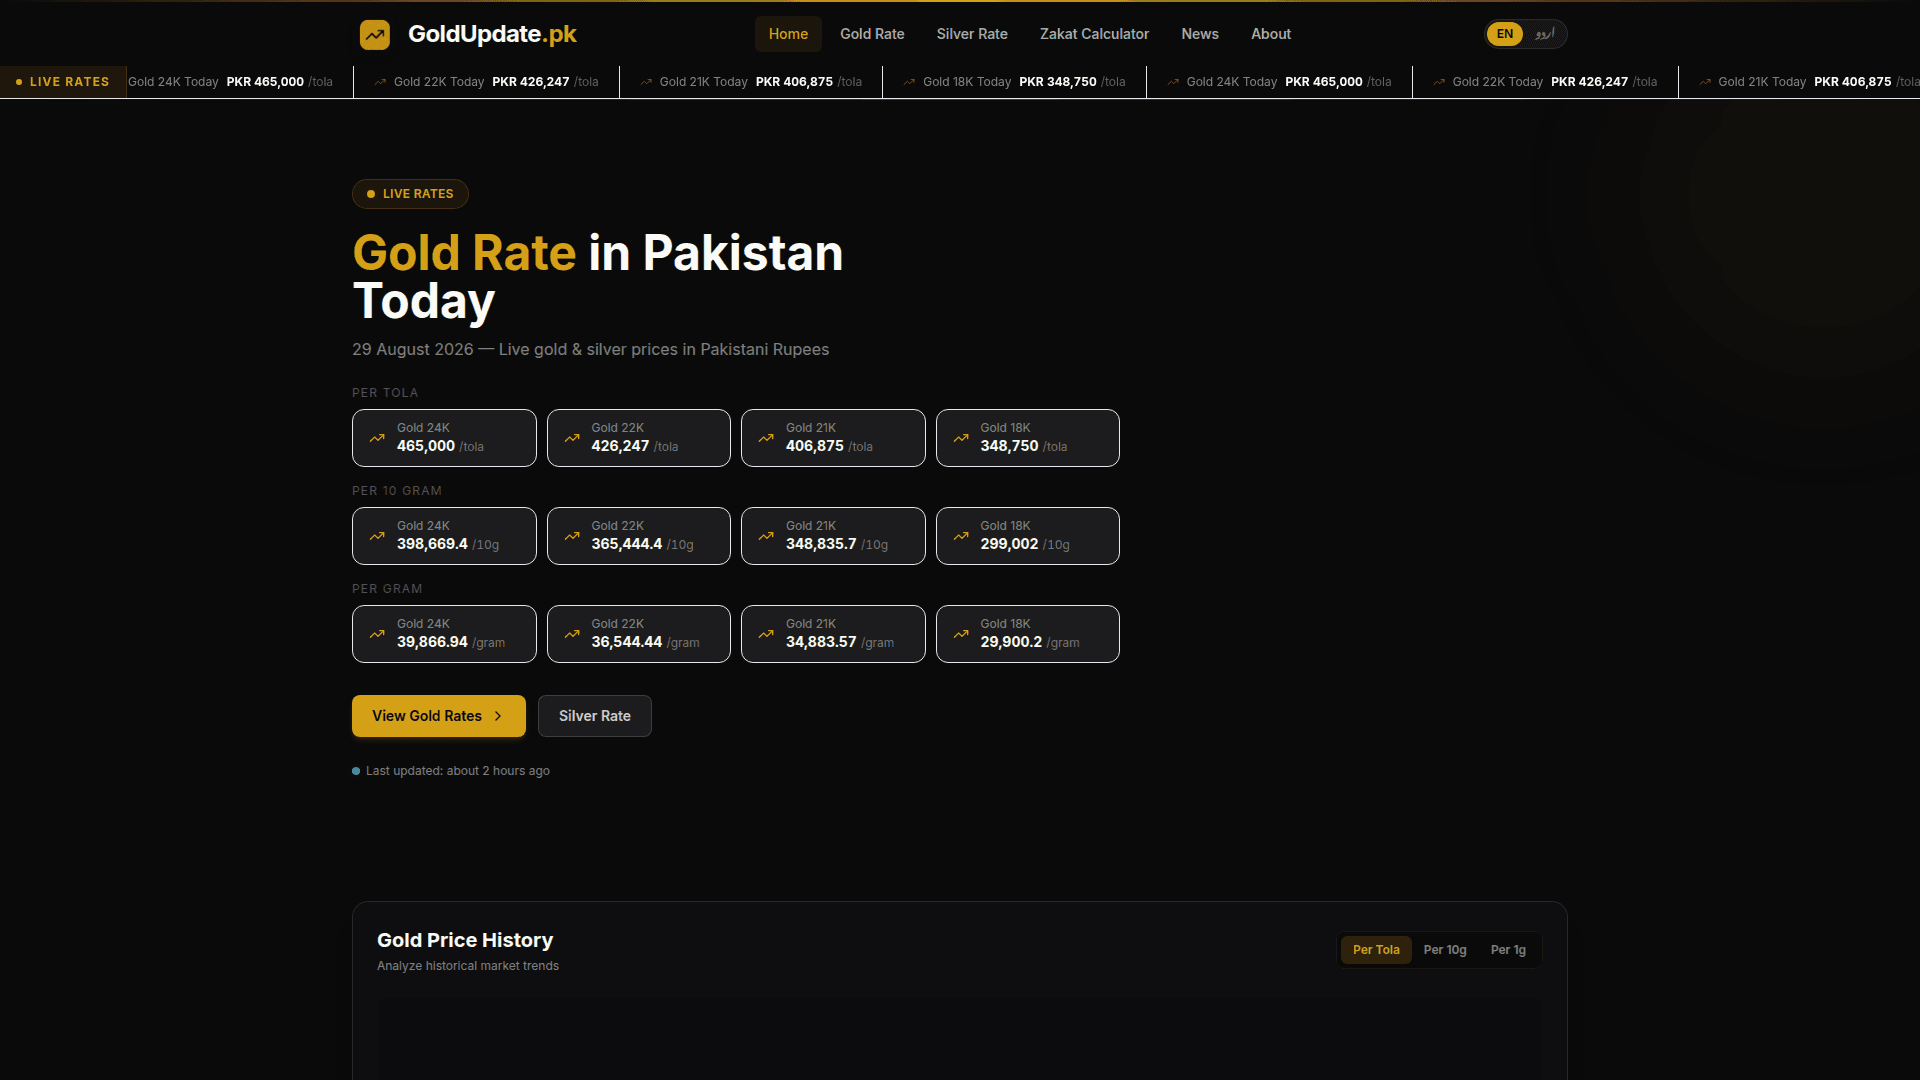Open the Gold 21K 406,875 per tola card
This screenshot has width=1920, height=1080.
click(833, 438)
